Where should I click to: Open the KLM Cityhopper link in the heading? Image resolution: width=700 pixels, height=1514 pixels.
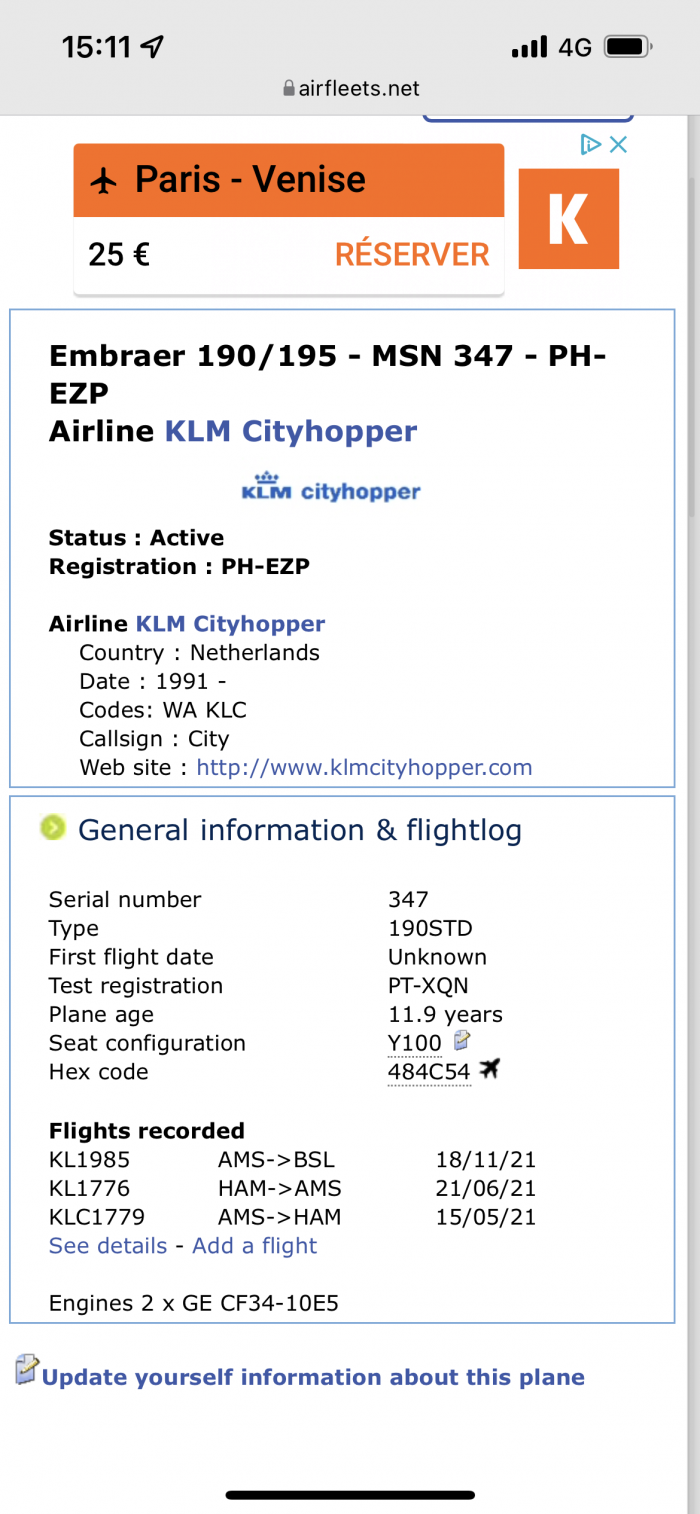point(290,431)
